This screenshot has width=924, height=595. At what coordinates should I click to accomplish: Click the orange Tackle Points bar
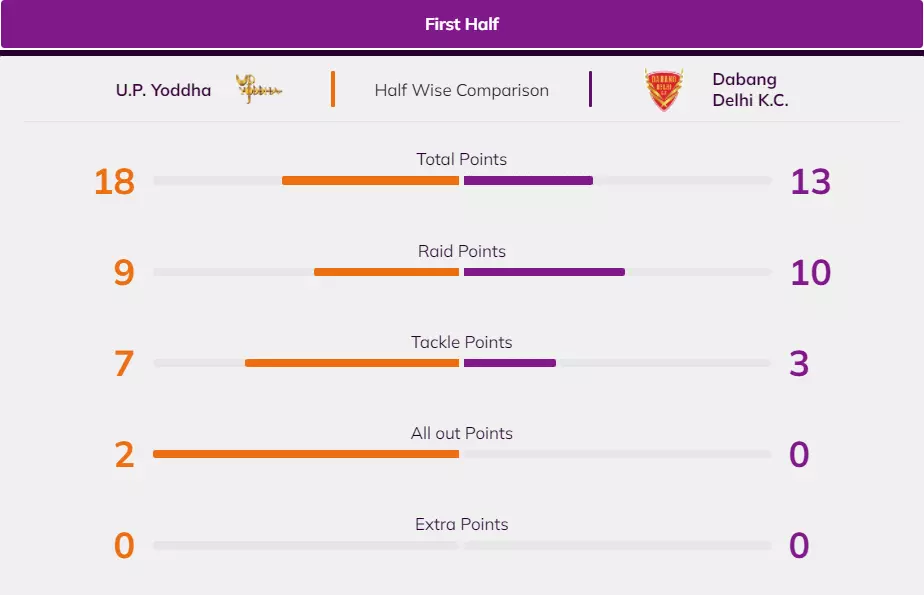(352, 363)
